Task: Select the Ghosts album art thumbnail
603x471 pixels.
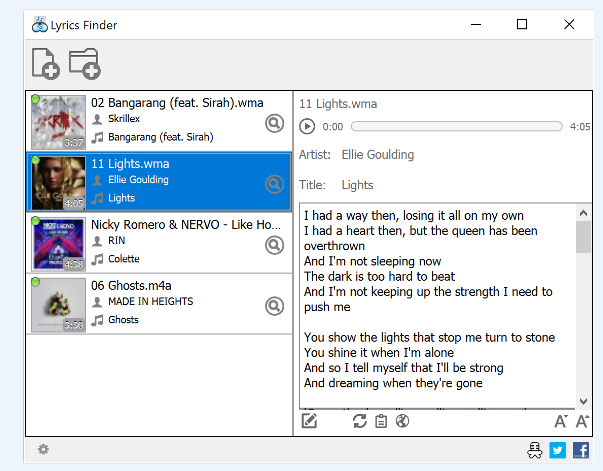Action: pyautogui.click(x=58, y=305)
